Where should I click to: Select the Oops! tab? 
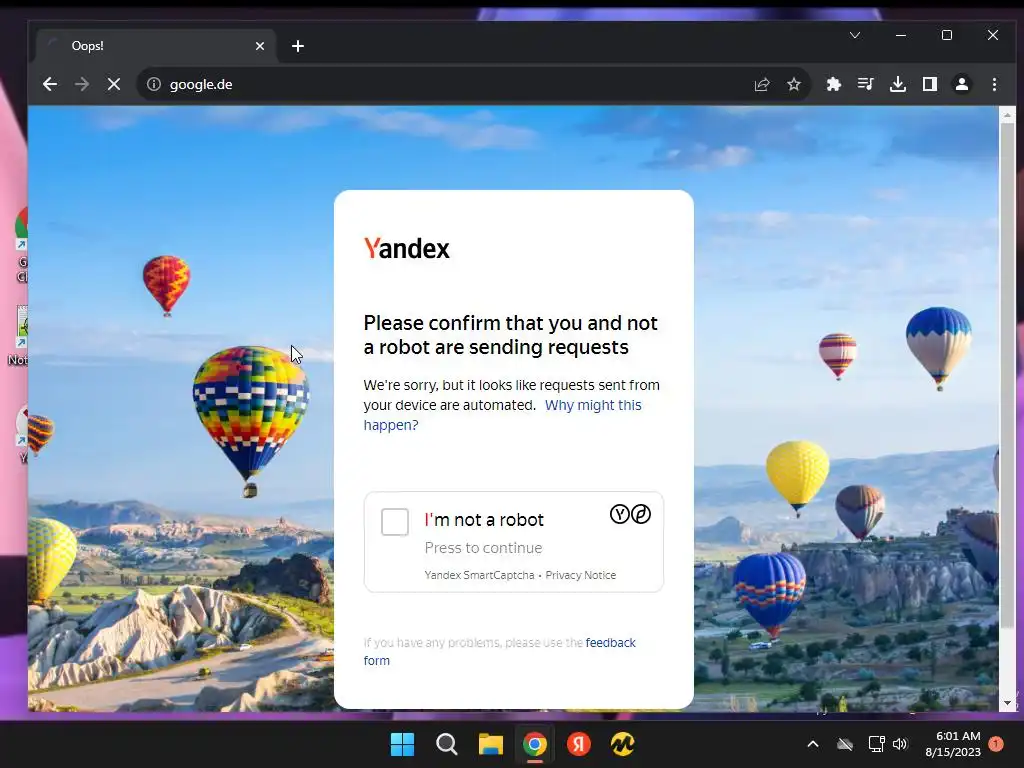click(157, 46)
